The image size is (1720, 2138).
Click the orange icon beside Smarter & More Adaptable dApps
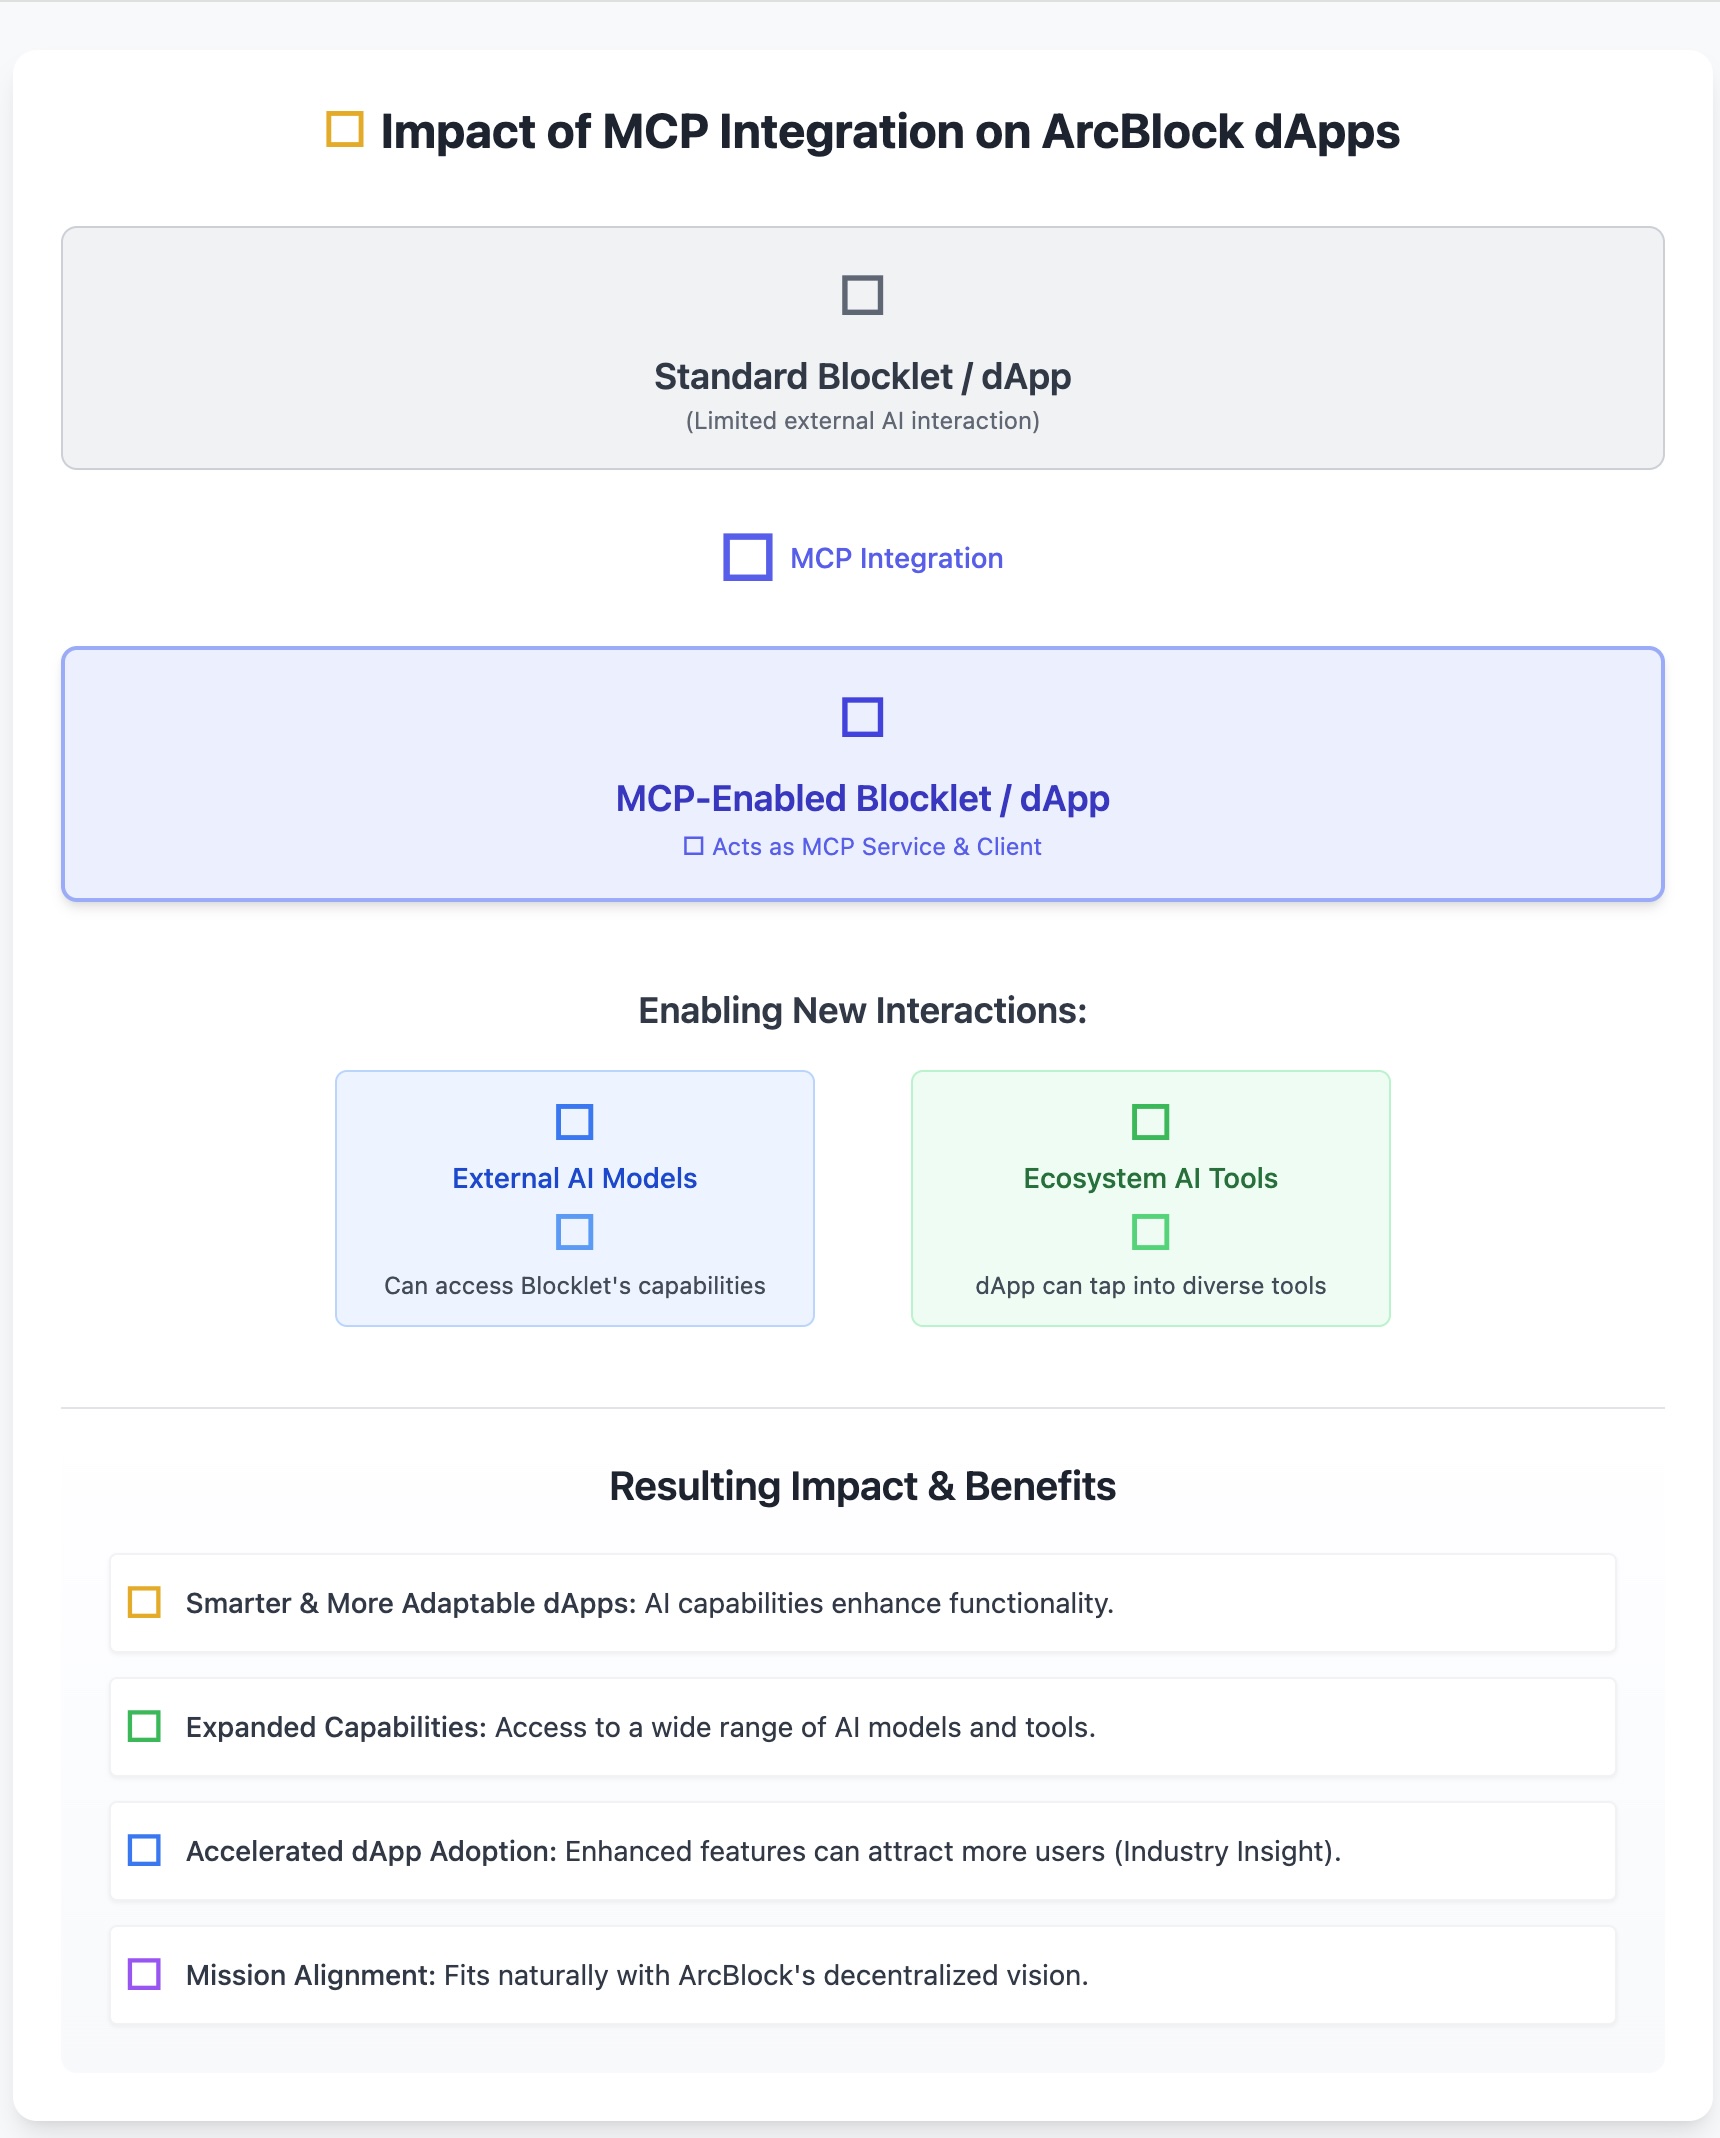click(144, 1602)
